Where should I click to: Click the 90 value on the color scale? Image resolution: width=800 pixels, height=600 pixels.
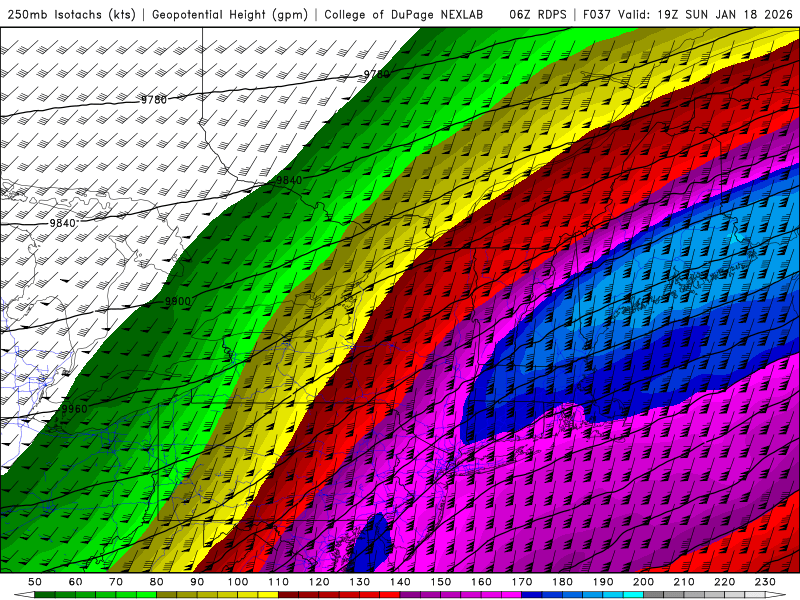click(x=197, y=582)
